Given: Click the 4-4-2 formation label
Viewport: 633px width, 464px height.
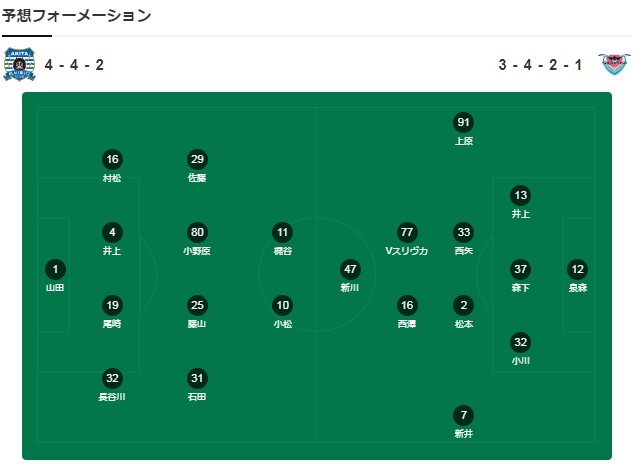Looking at the screenshot, I should [x=74, y=65].
